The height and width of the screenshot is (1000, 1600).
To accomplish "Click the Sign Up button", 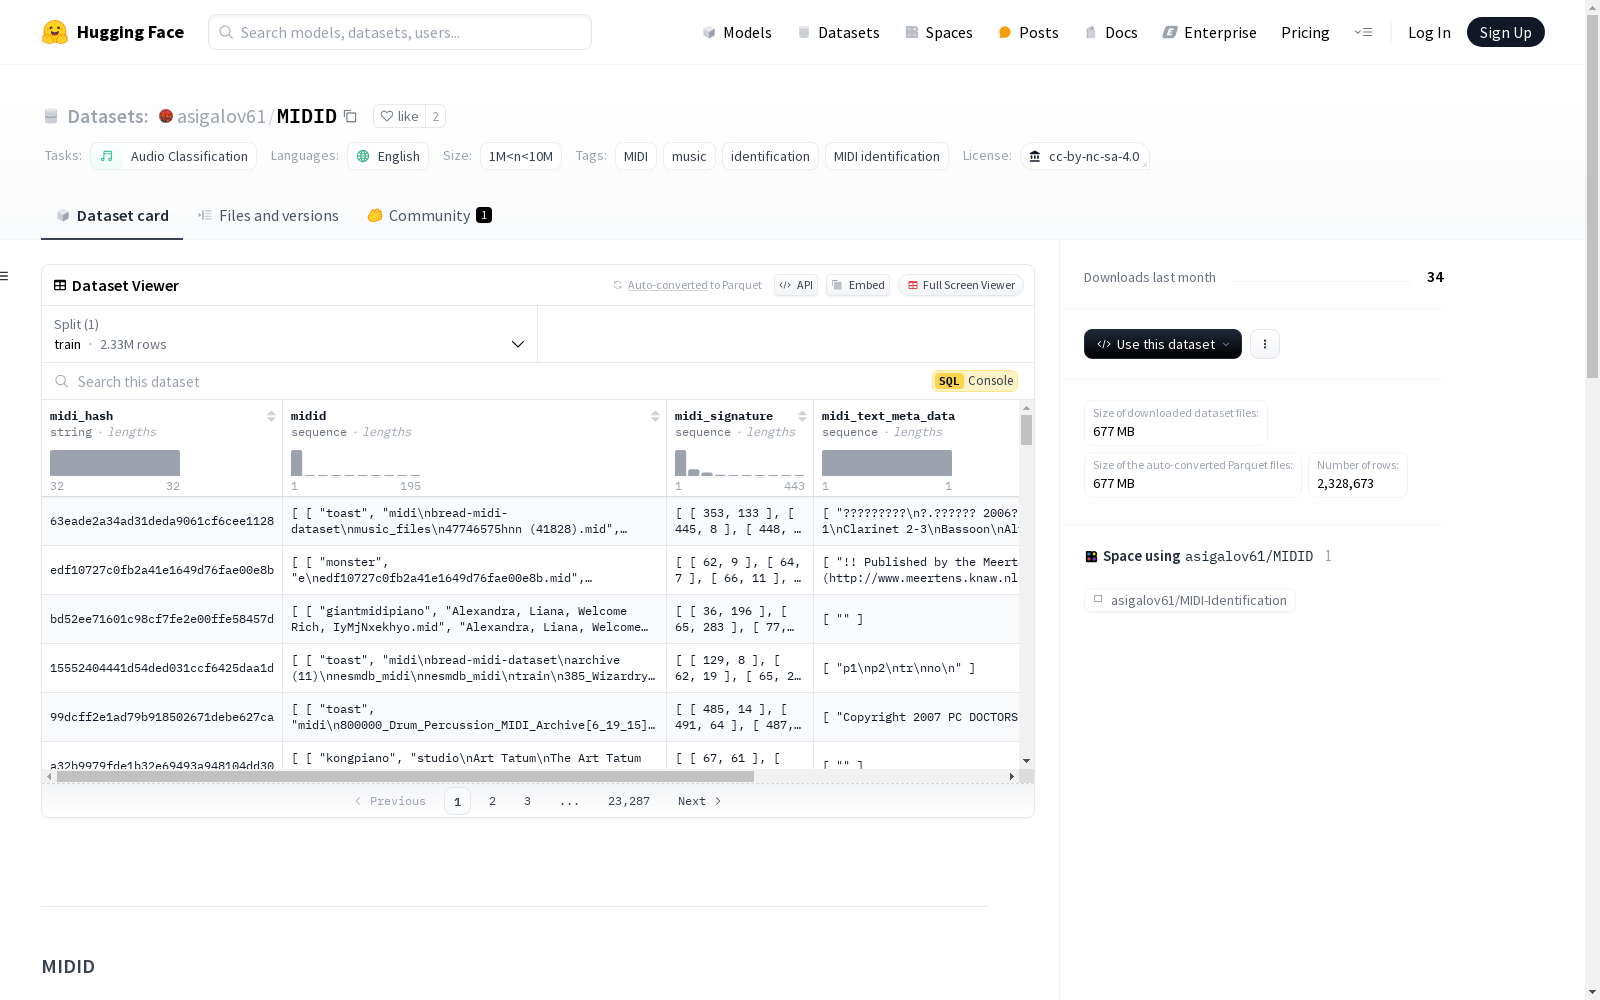I will 1505,32.
